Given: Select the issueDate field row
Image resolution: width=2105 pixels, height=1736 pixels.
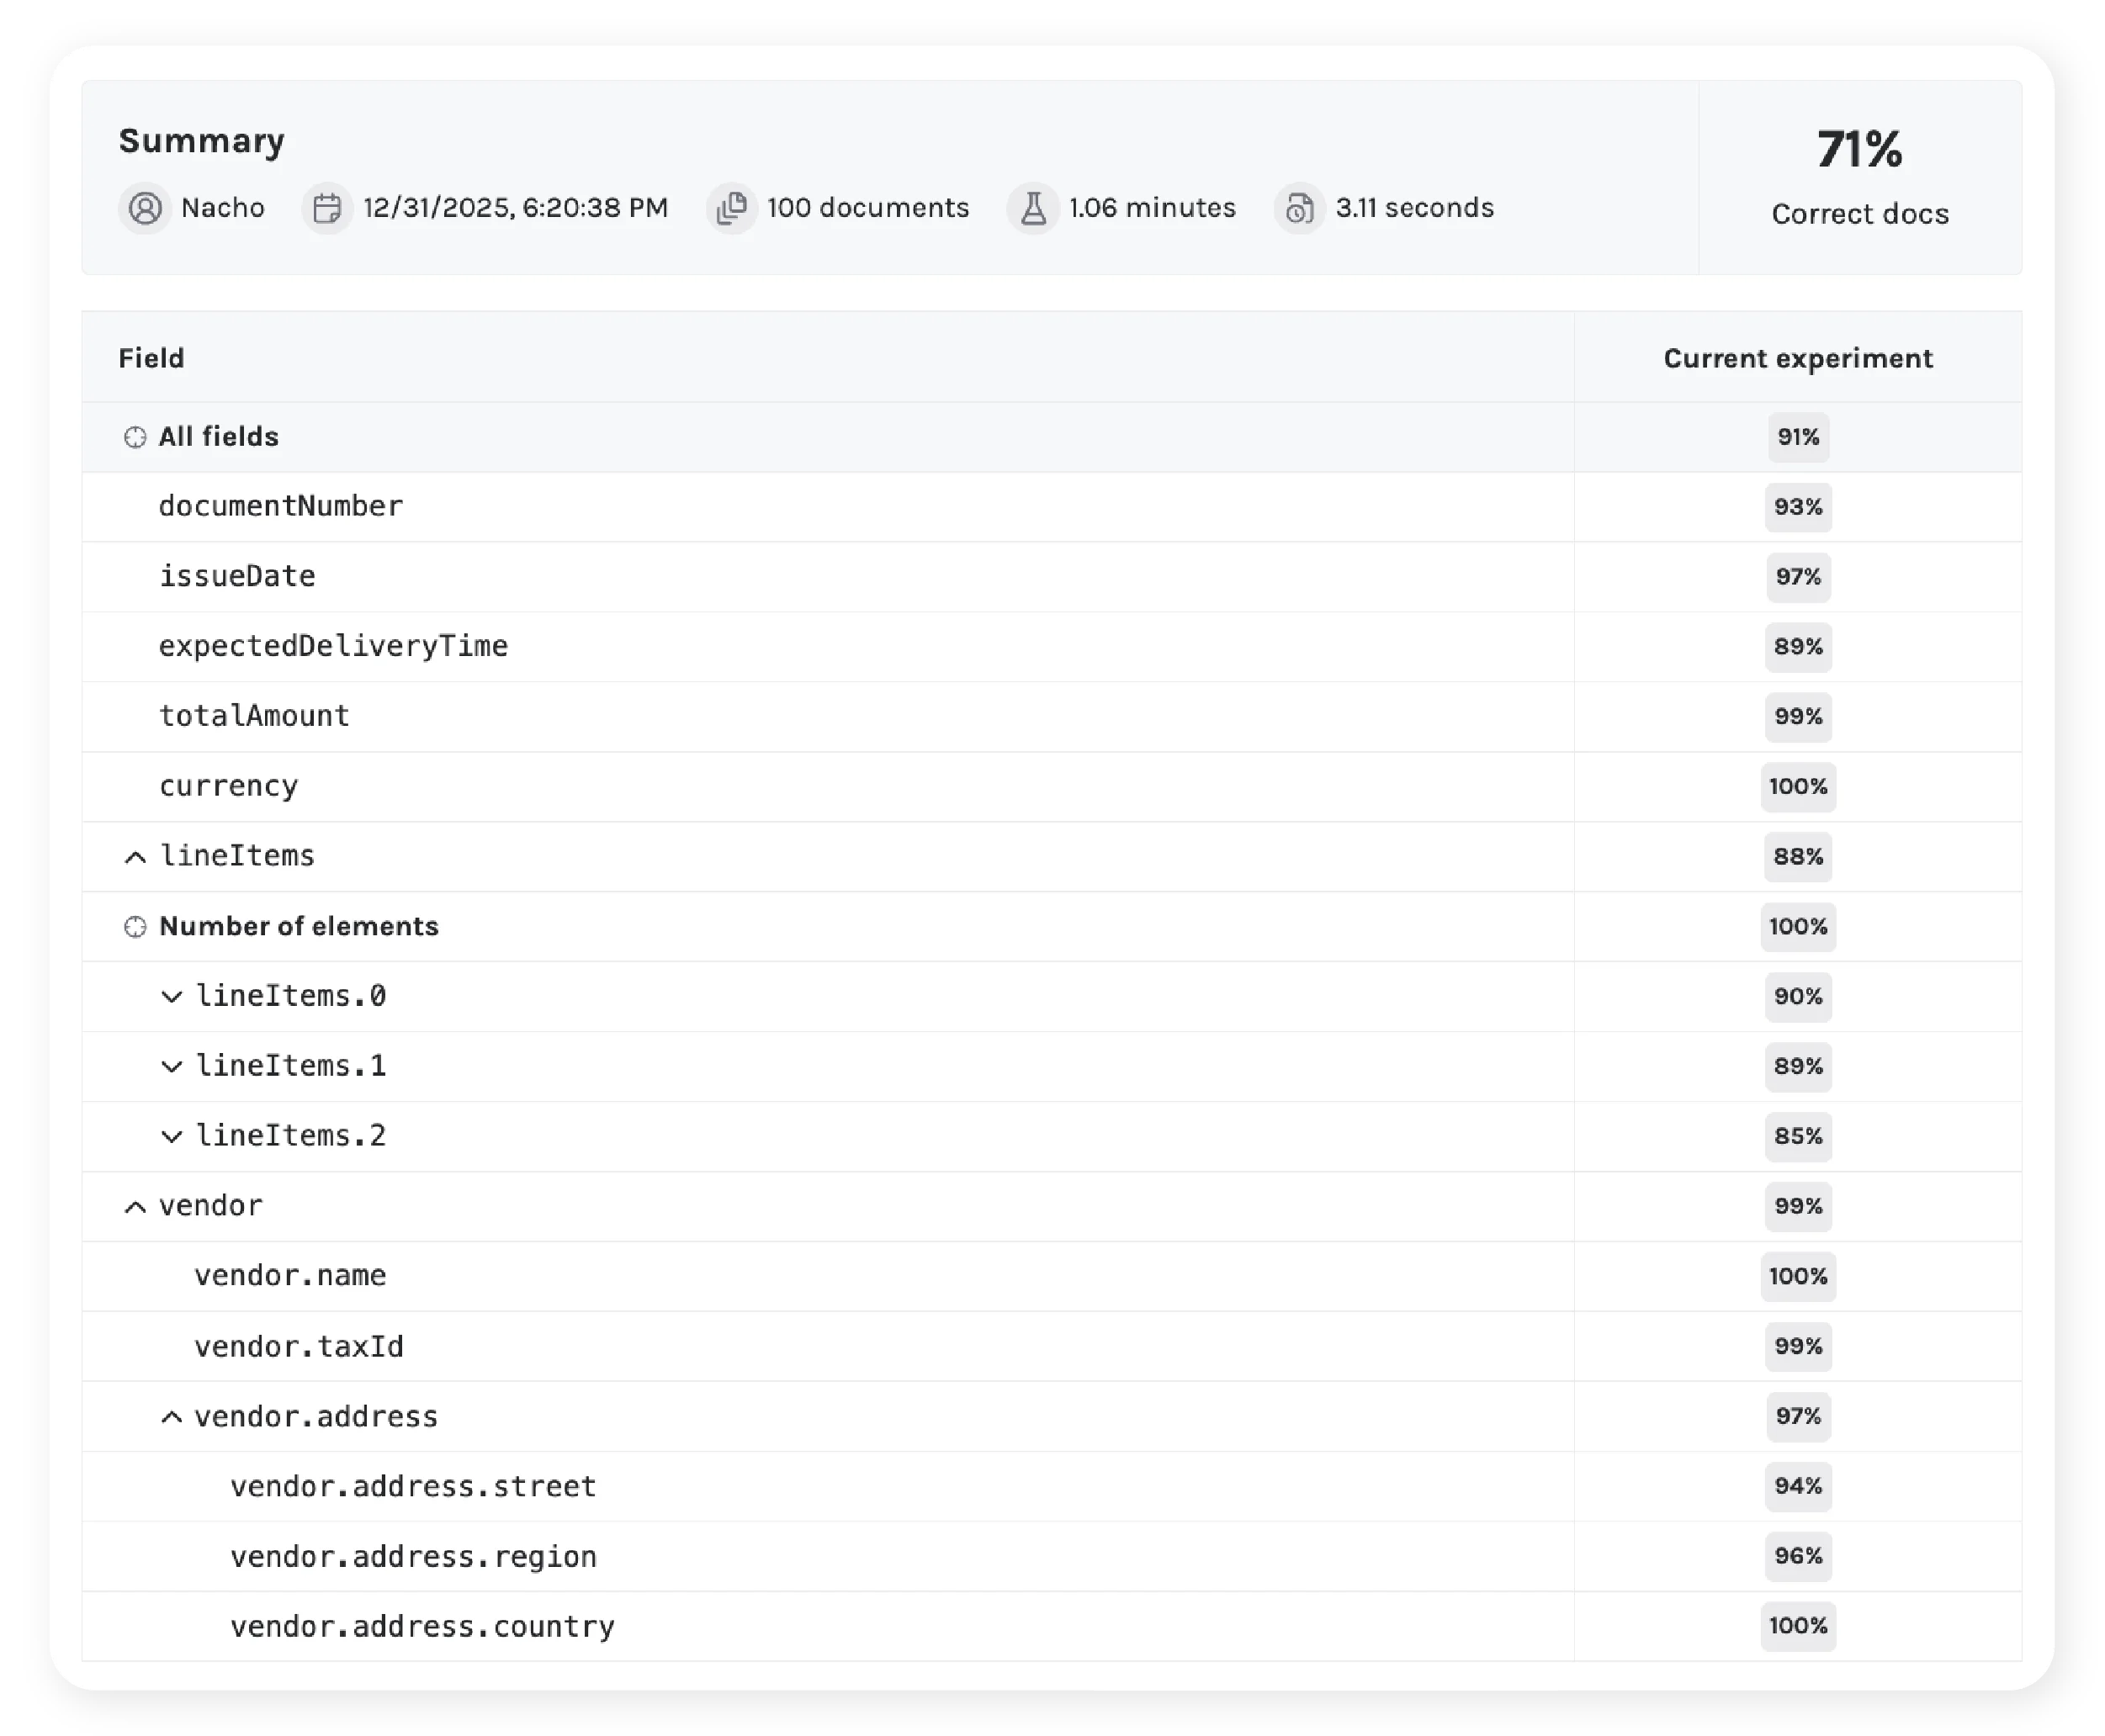Looking at the screenshot, I should coord(1052,577).
